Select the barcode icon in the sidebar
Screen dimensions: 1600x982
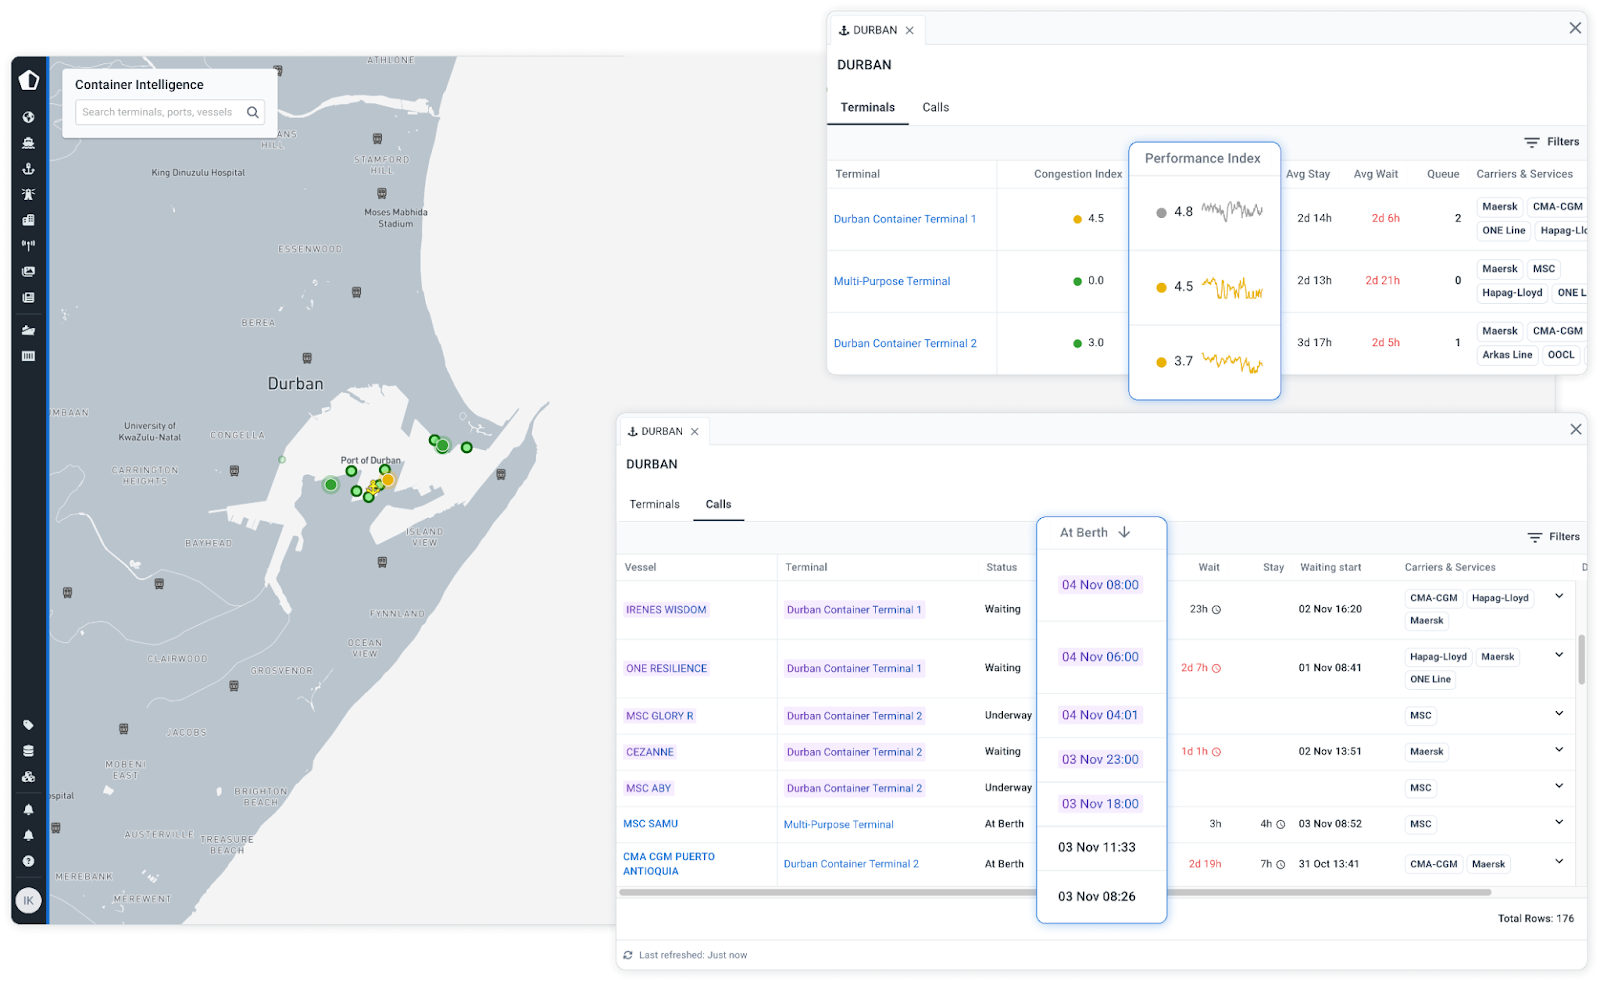pyautogui.click(x=28, y=357)
